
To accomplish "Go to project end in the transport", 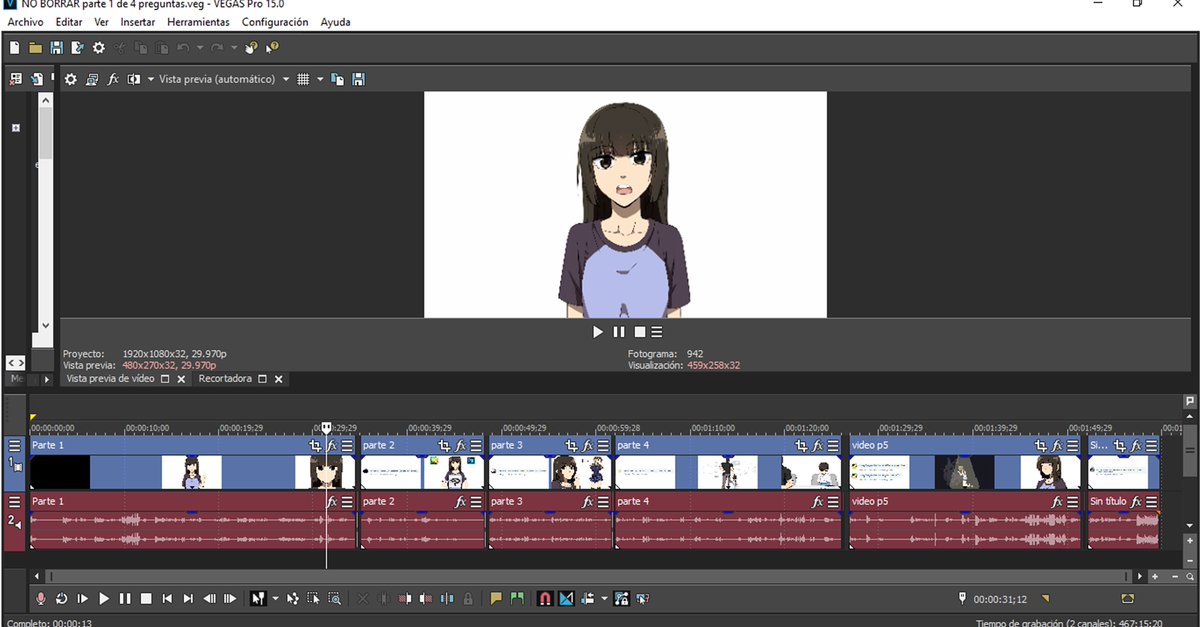I will [x=188, y=598].
